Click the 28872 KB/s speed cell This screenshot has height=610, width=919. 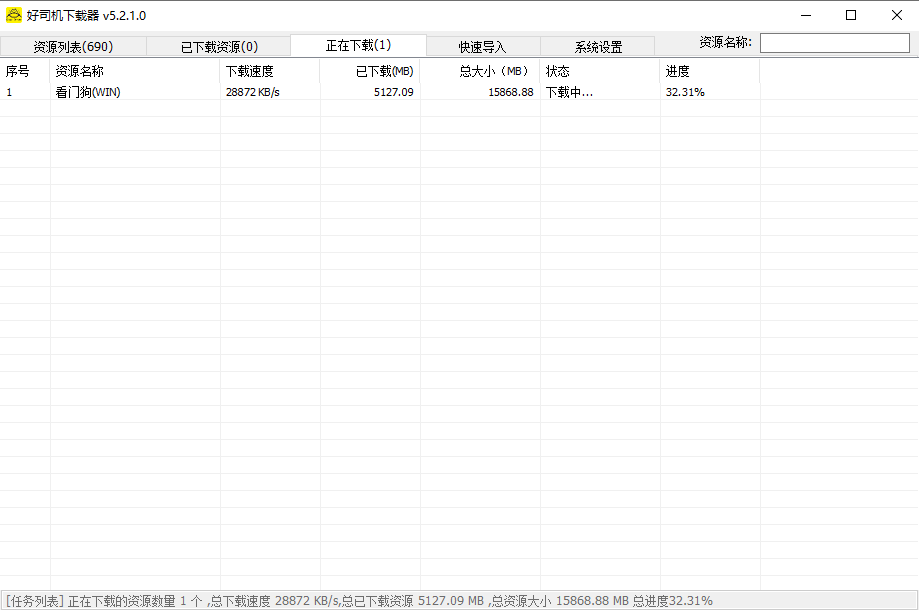click(253, 92)
